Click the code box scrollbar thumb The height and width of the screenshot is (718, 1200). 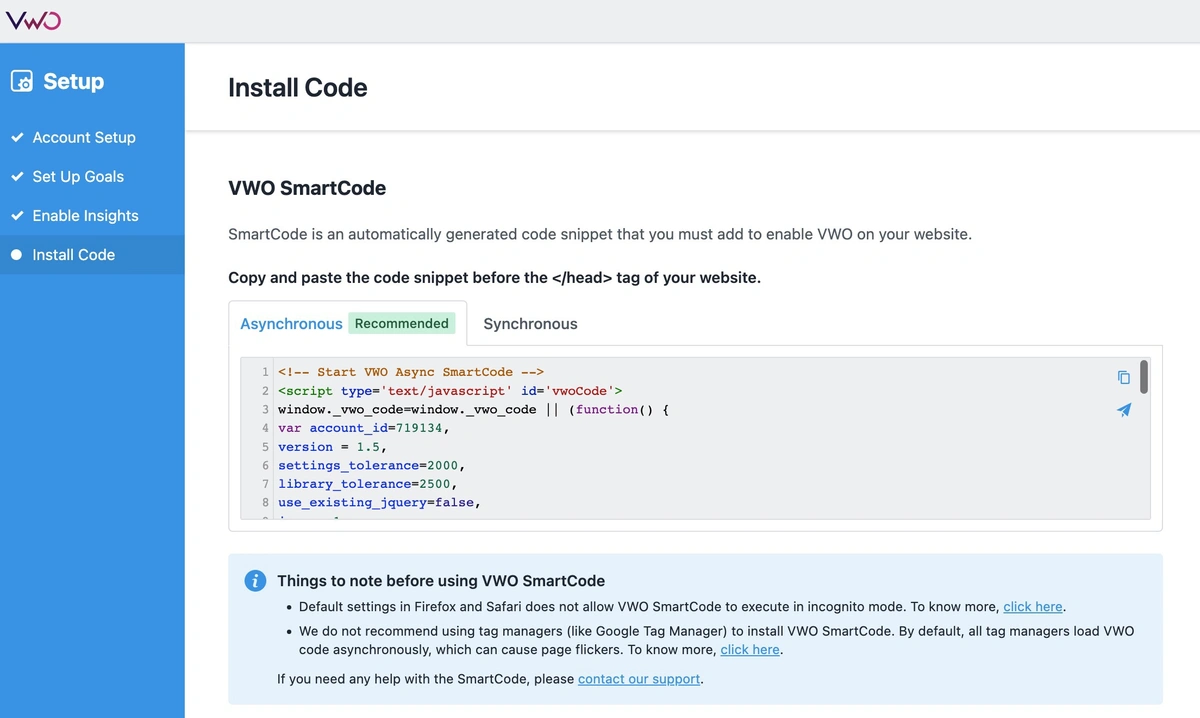click(x=1144, y=377)
